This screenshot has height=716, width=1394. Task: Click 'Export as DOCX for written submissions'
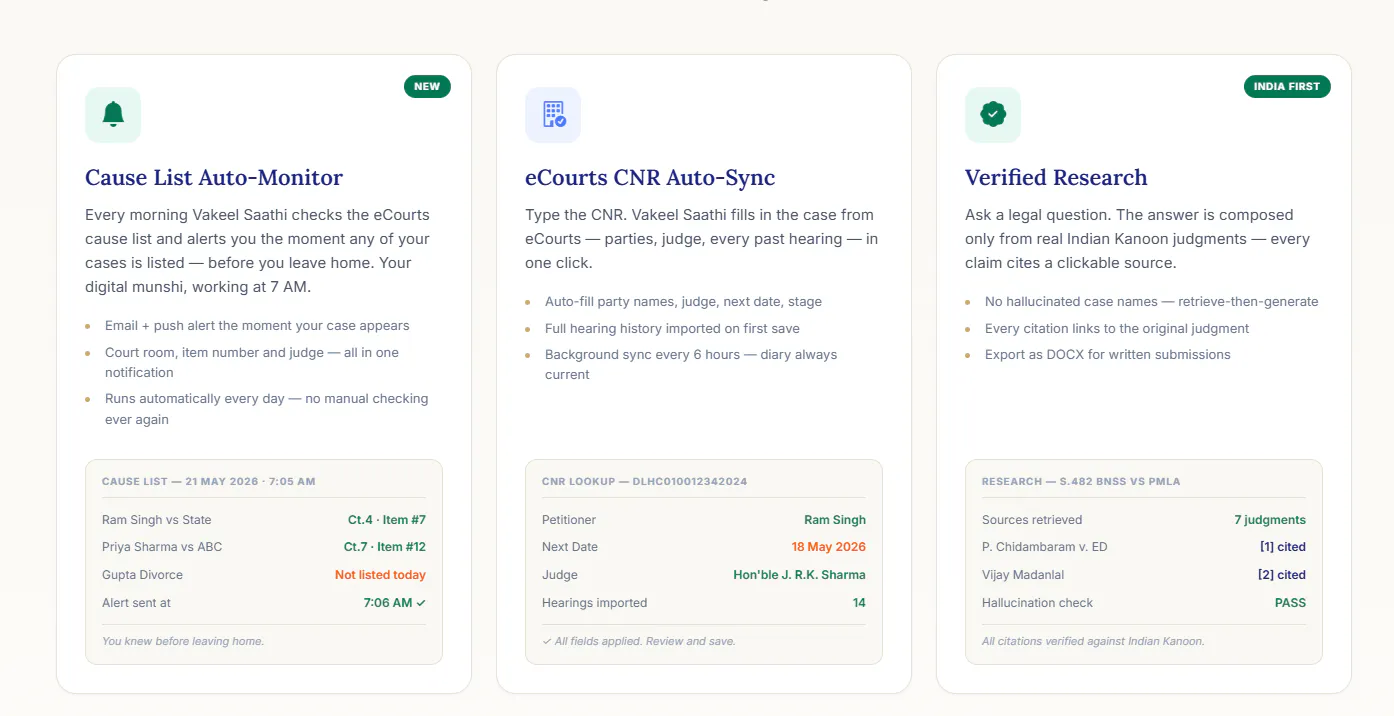1107,354
